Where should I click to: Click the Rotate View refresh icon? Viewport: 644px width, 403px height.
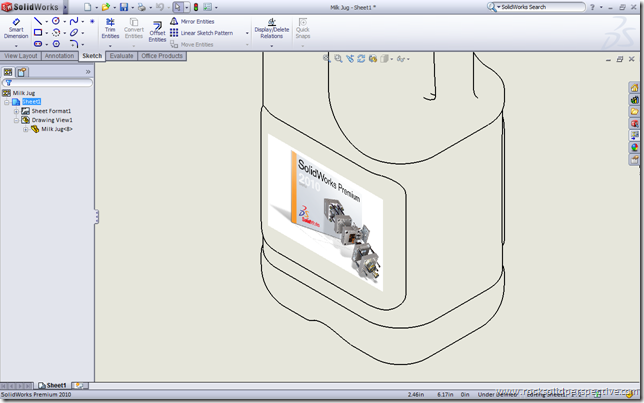pos(361,59)
